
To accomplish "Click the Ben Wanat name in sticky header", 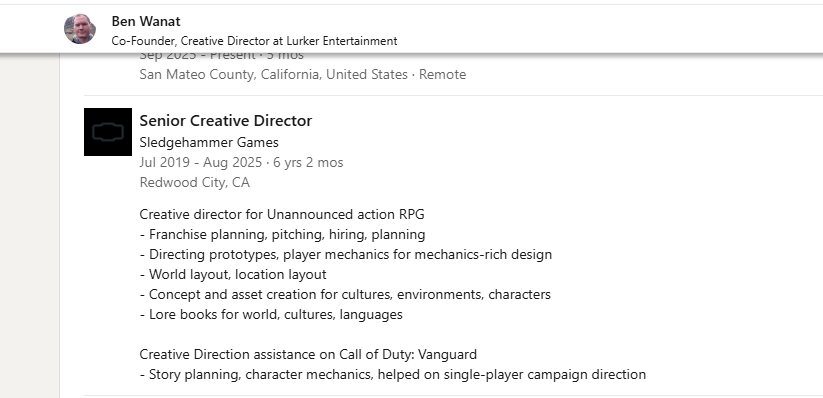I will [x=146, y=22].
